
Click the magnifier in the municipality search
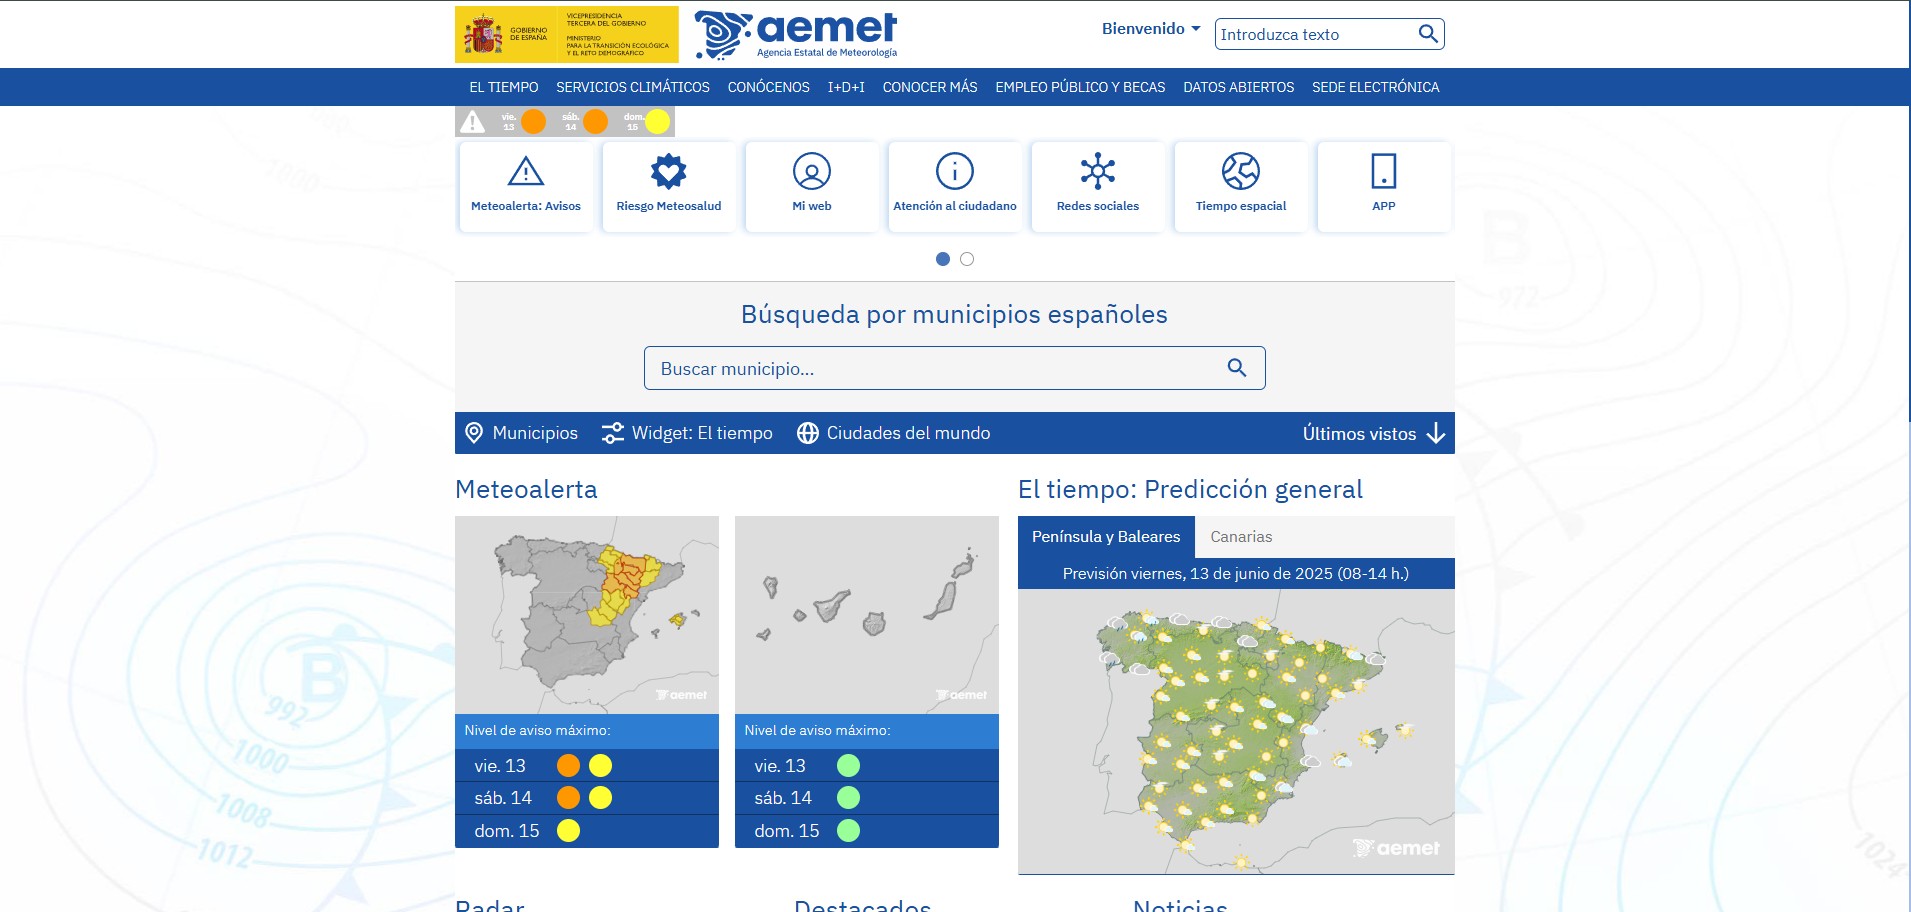(1236, 368)
